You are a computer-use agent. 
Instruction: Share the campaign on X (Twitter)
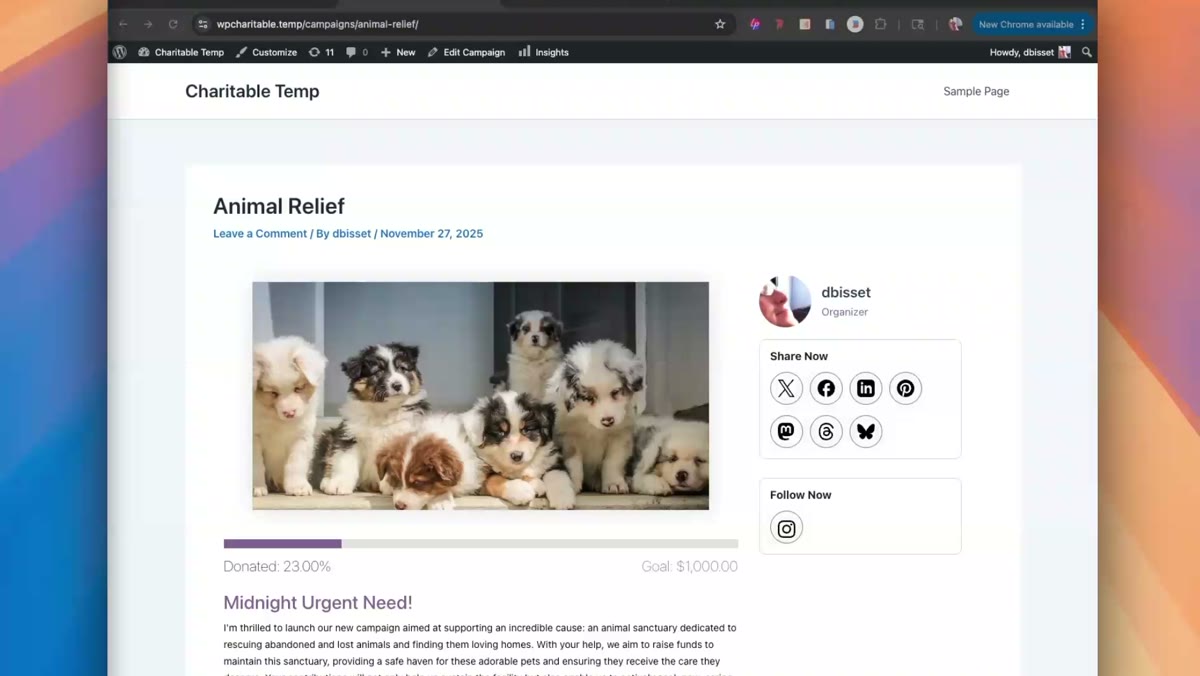(x=786, y=388)
